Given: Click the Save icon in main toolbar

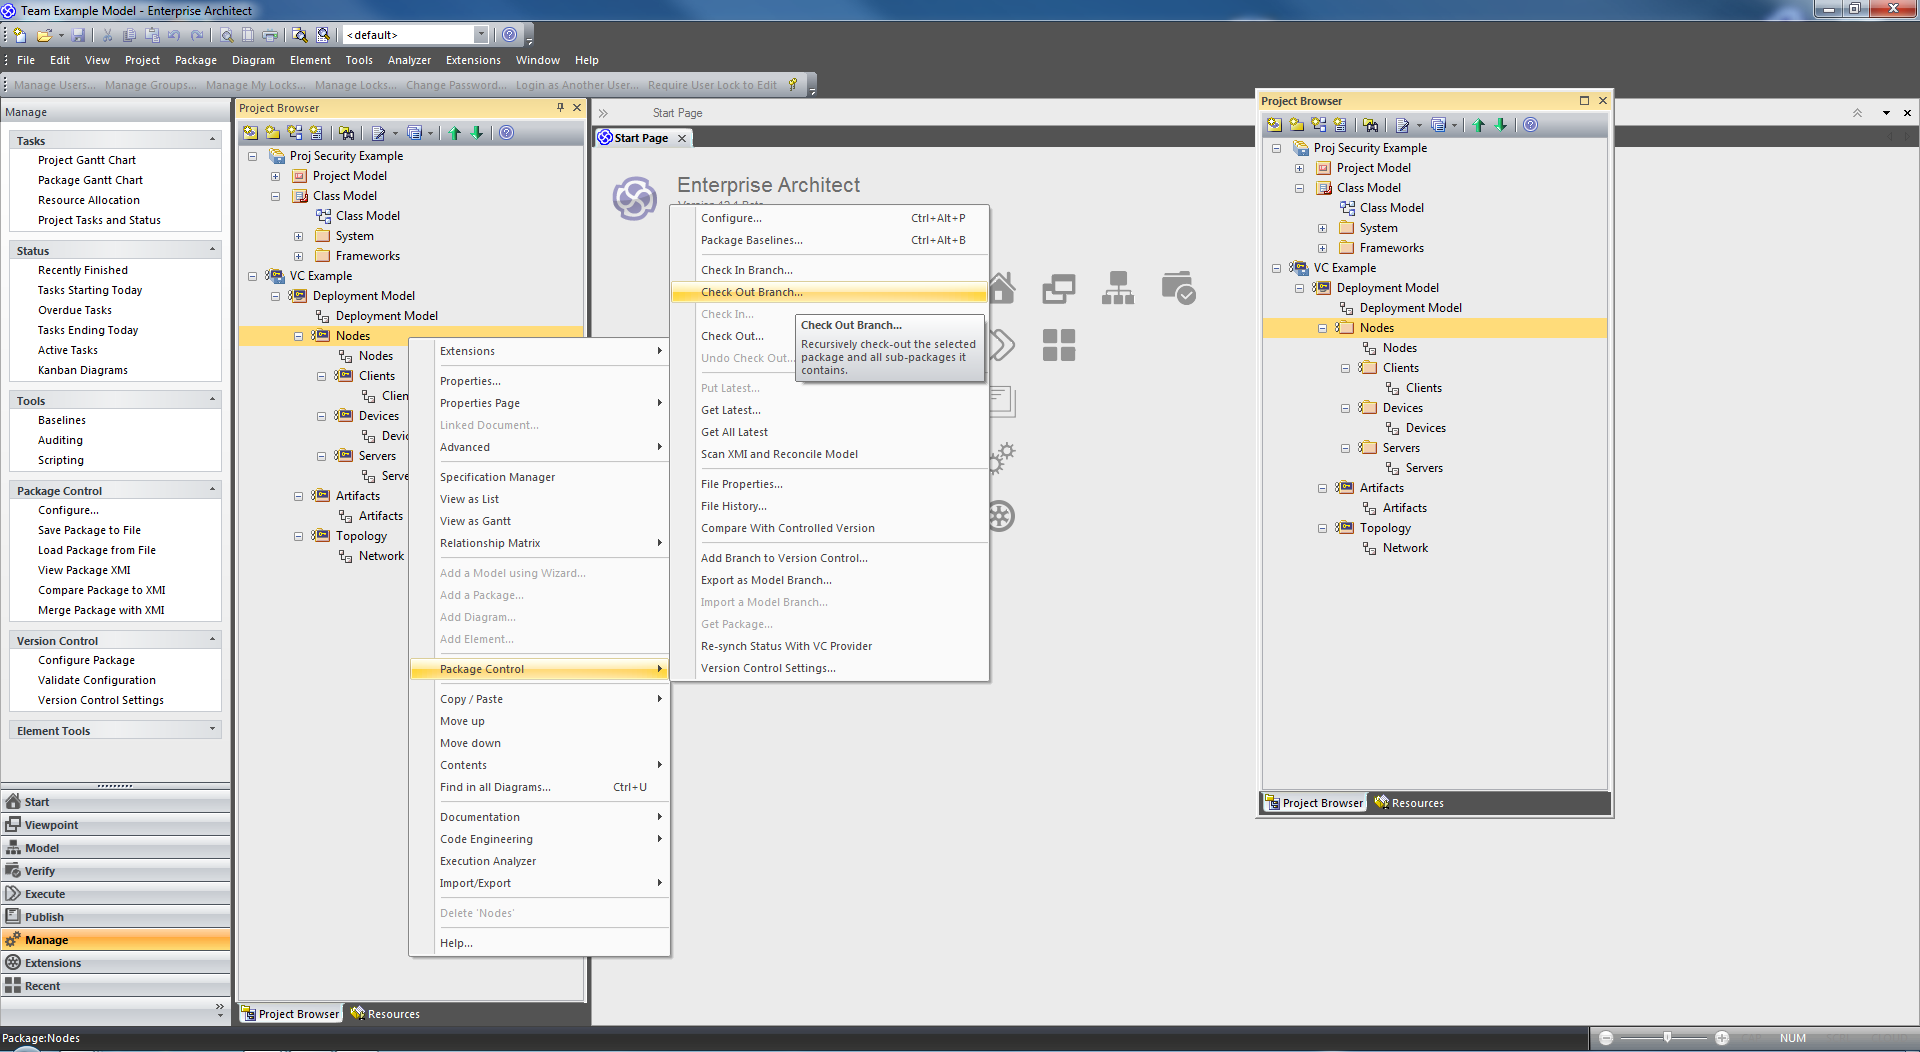Looking at the screenshot, I should pos(78,35).
